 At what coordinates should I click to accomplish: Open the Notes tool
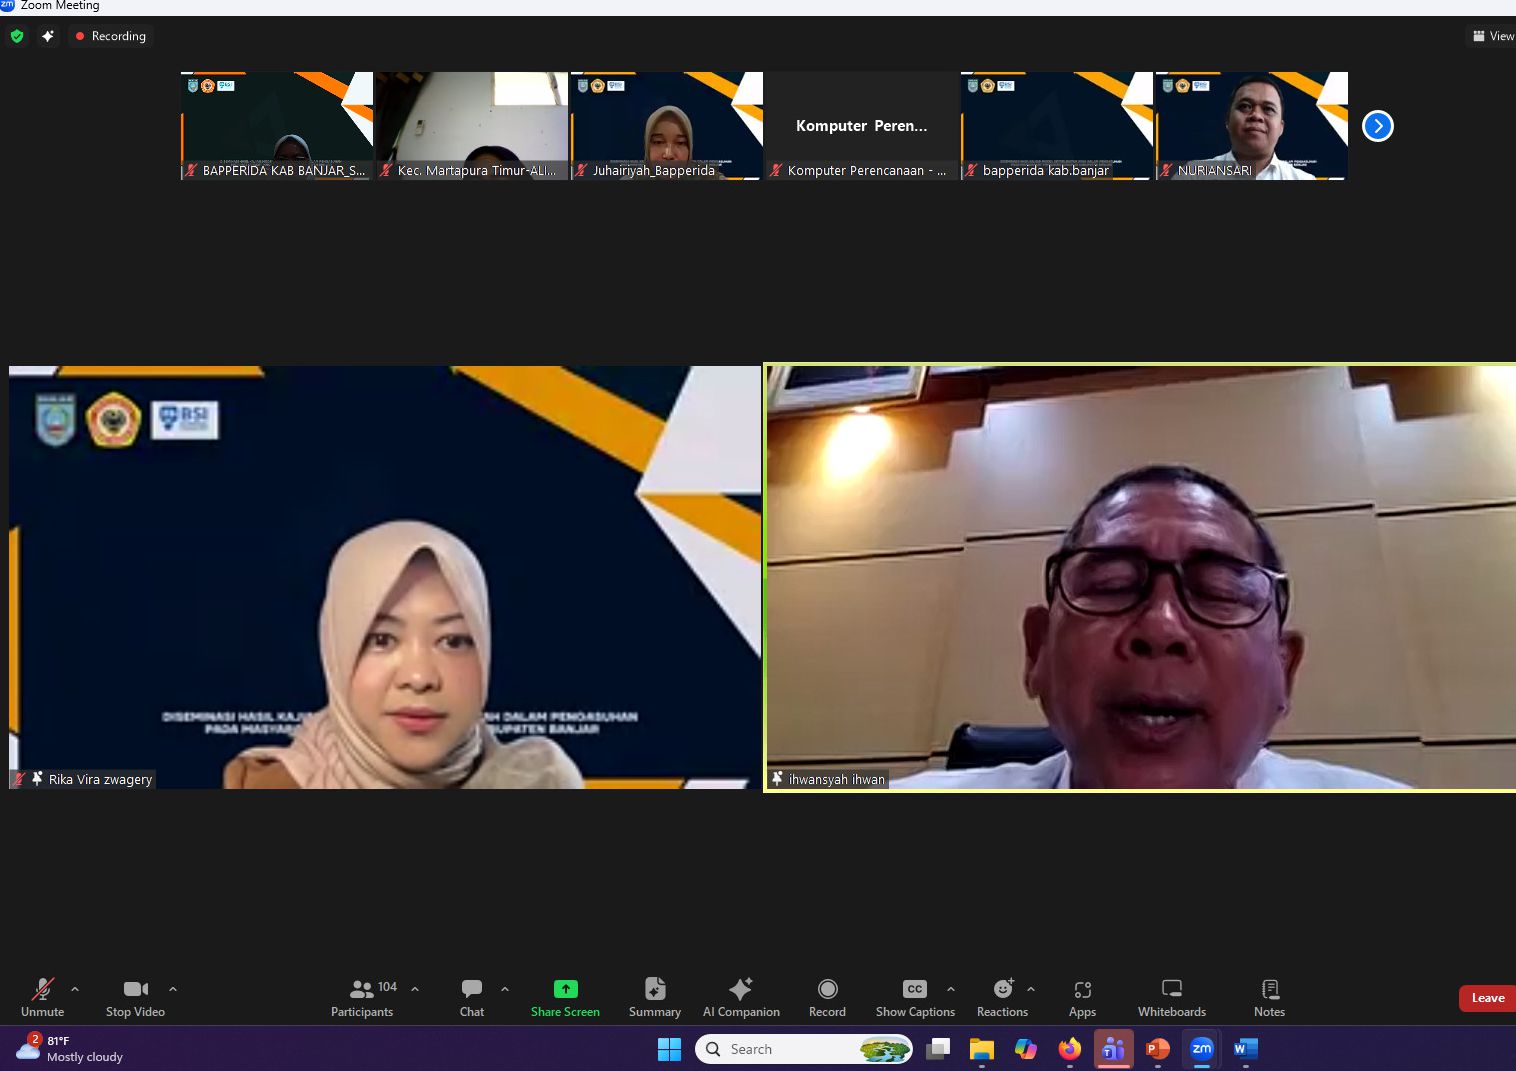pyautogui.click(x=1269, y=997)
